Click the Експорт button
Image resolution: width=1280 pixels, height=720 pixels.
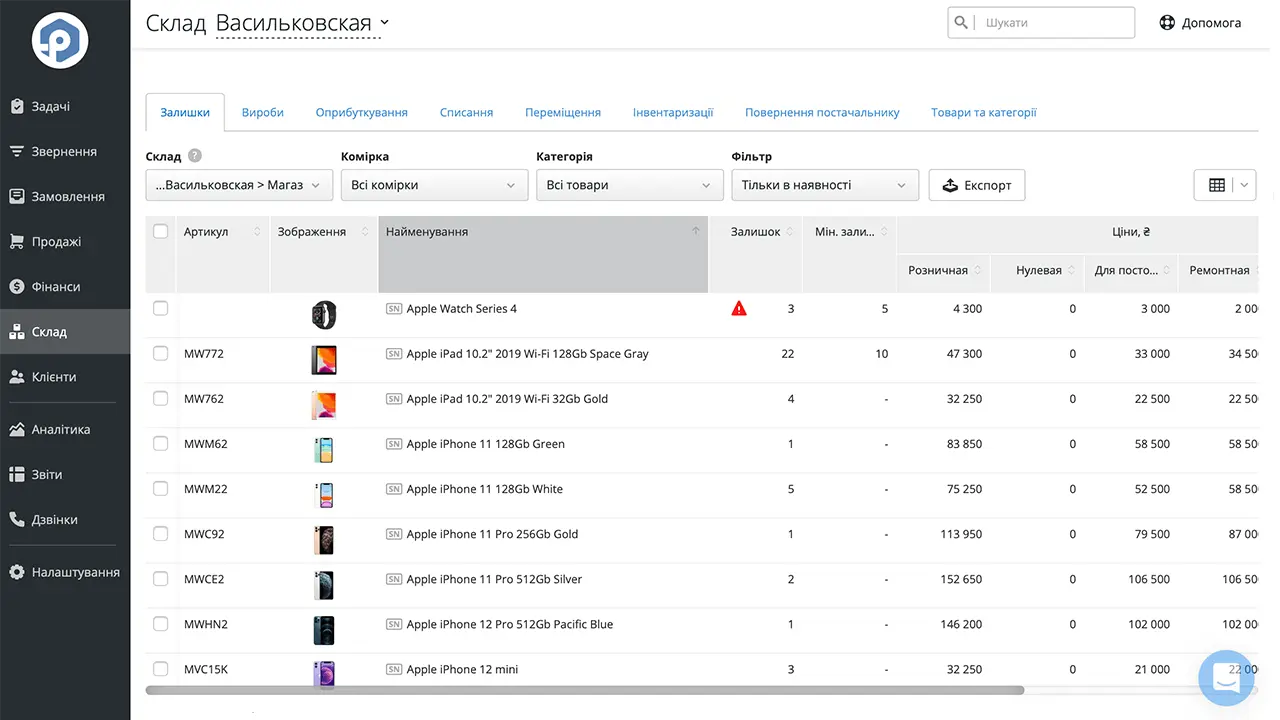pyautogui.click(x=977, y=185)
